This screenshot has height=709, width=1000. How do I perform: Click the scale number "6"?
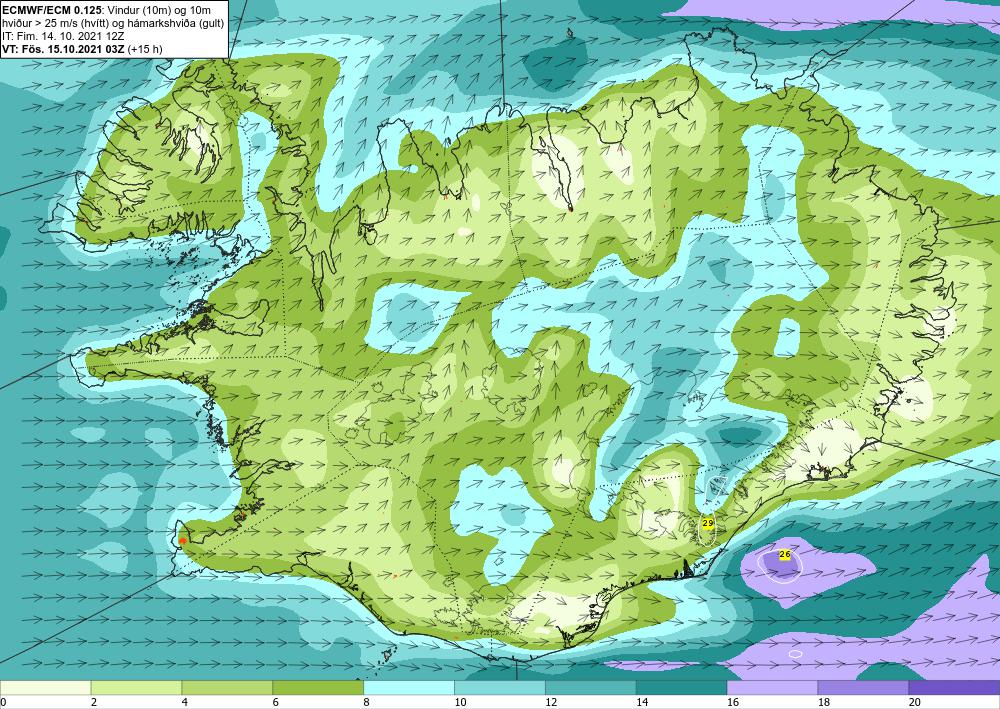click(276, 702)
